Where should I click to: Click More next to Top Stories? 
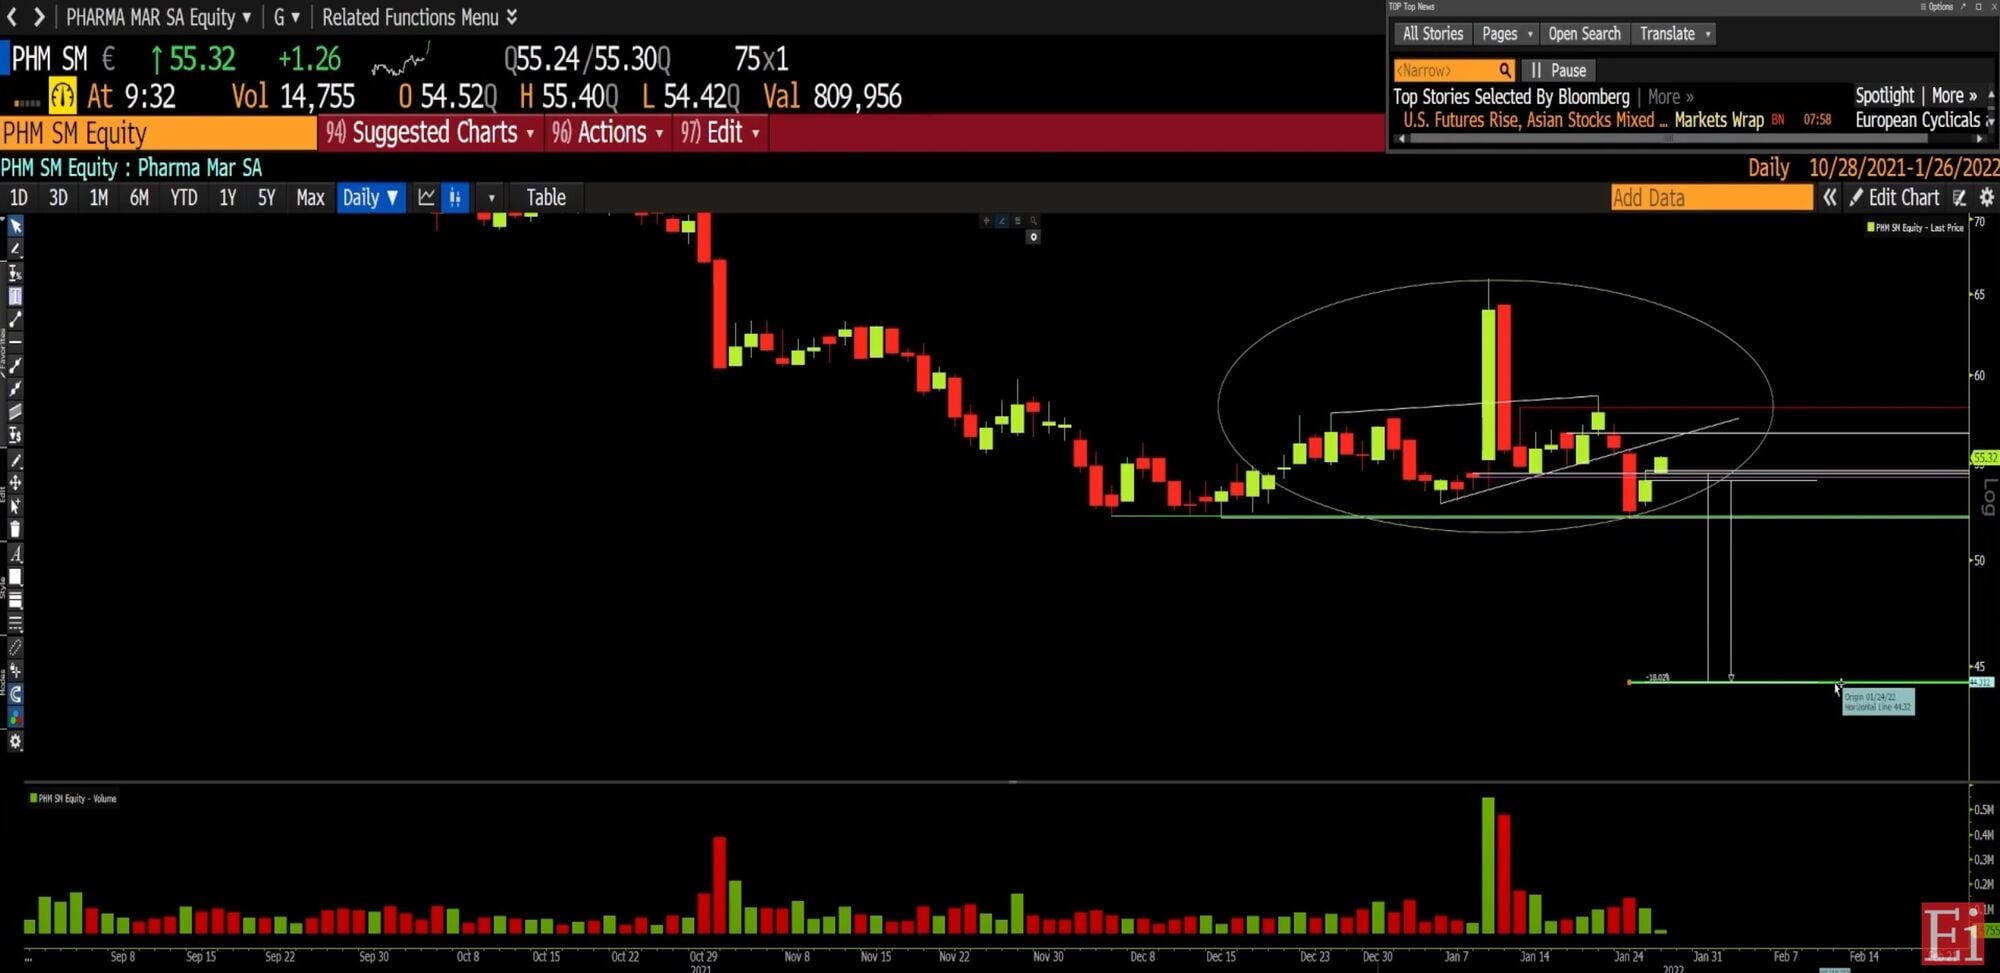pos(1670,97)
